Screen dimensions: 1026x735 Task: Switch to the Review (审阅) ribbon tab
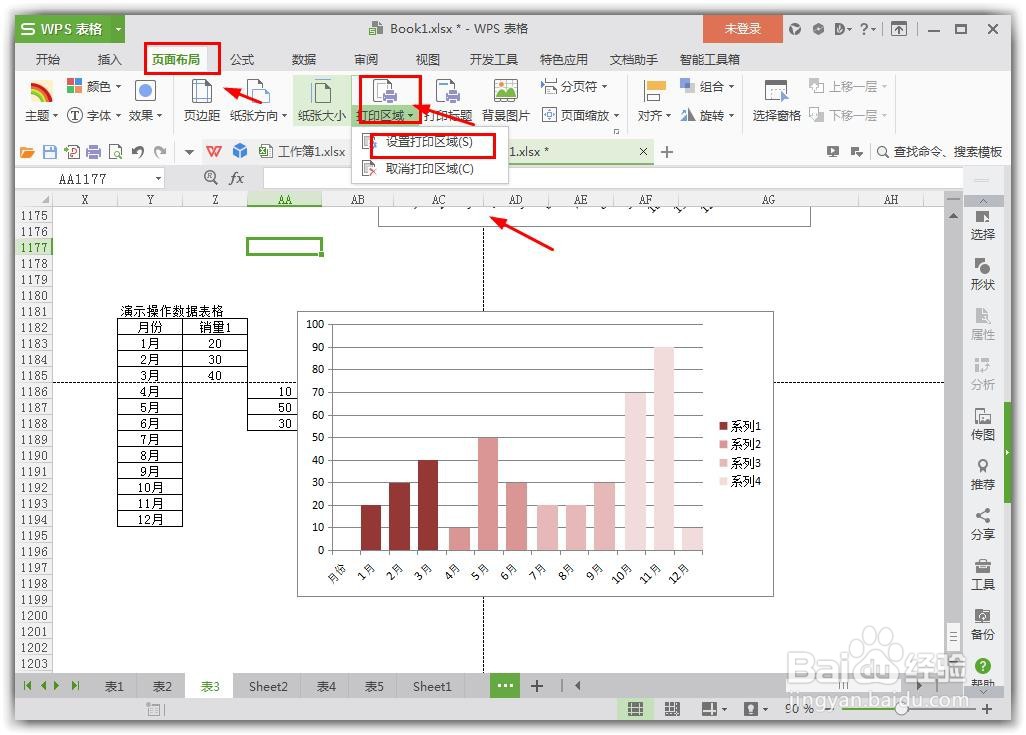[366, 60]
